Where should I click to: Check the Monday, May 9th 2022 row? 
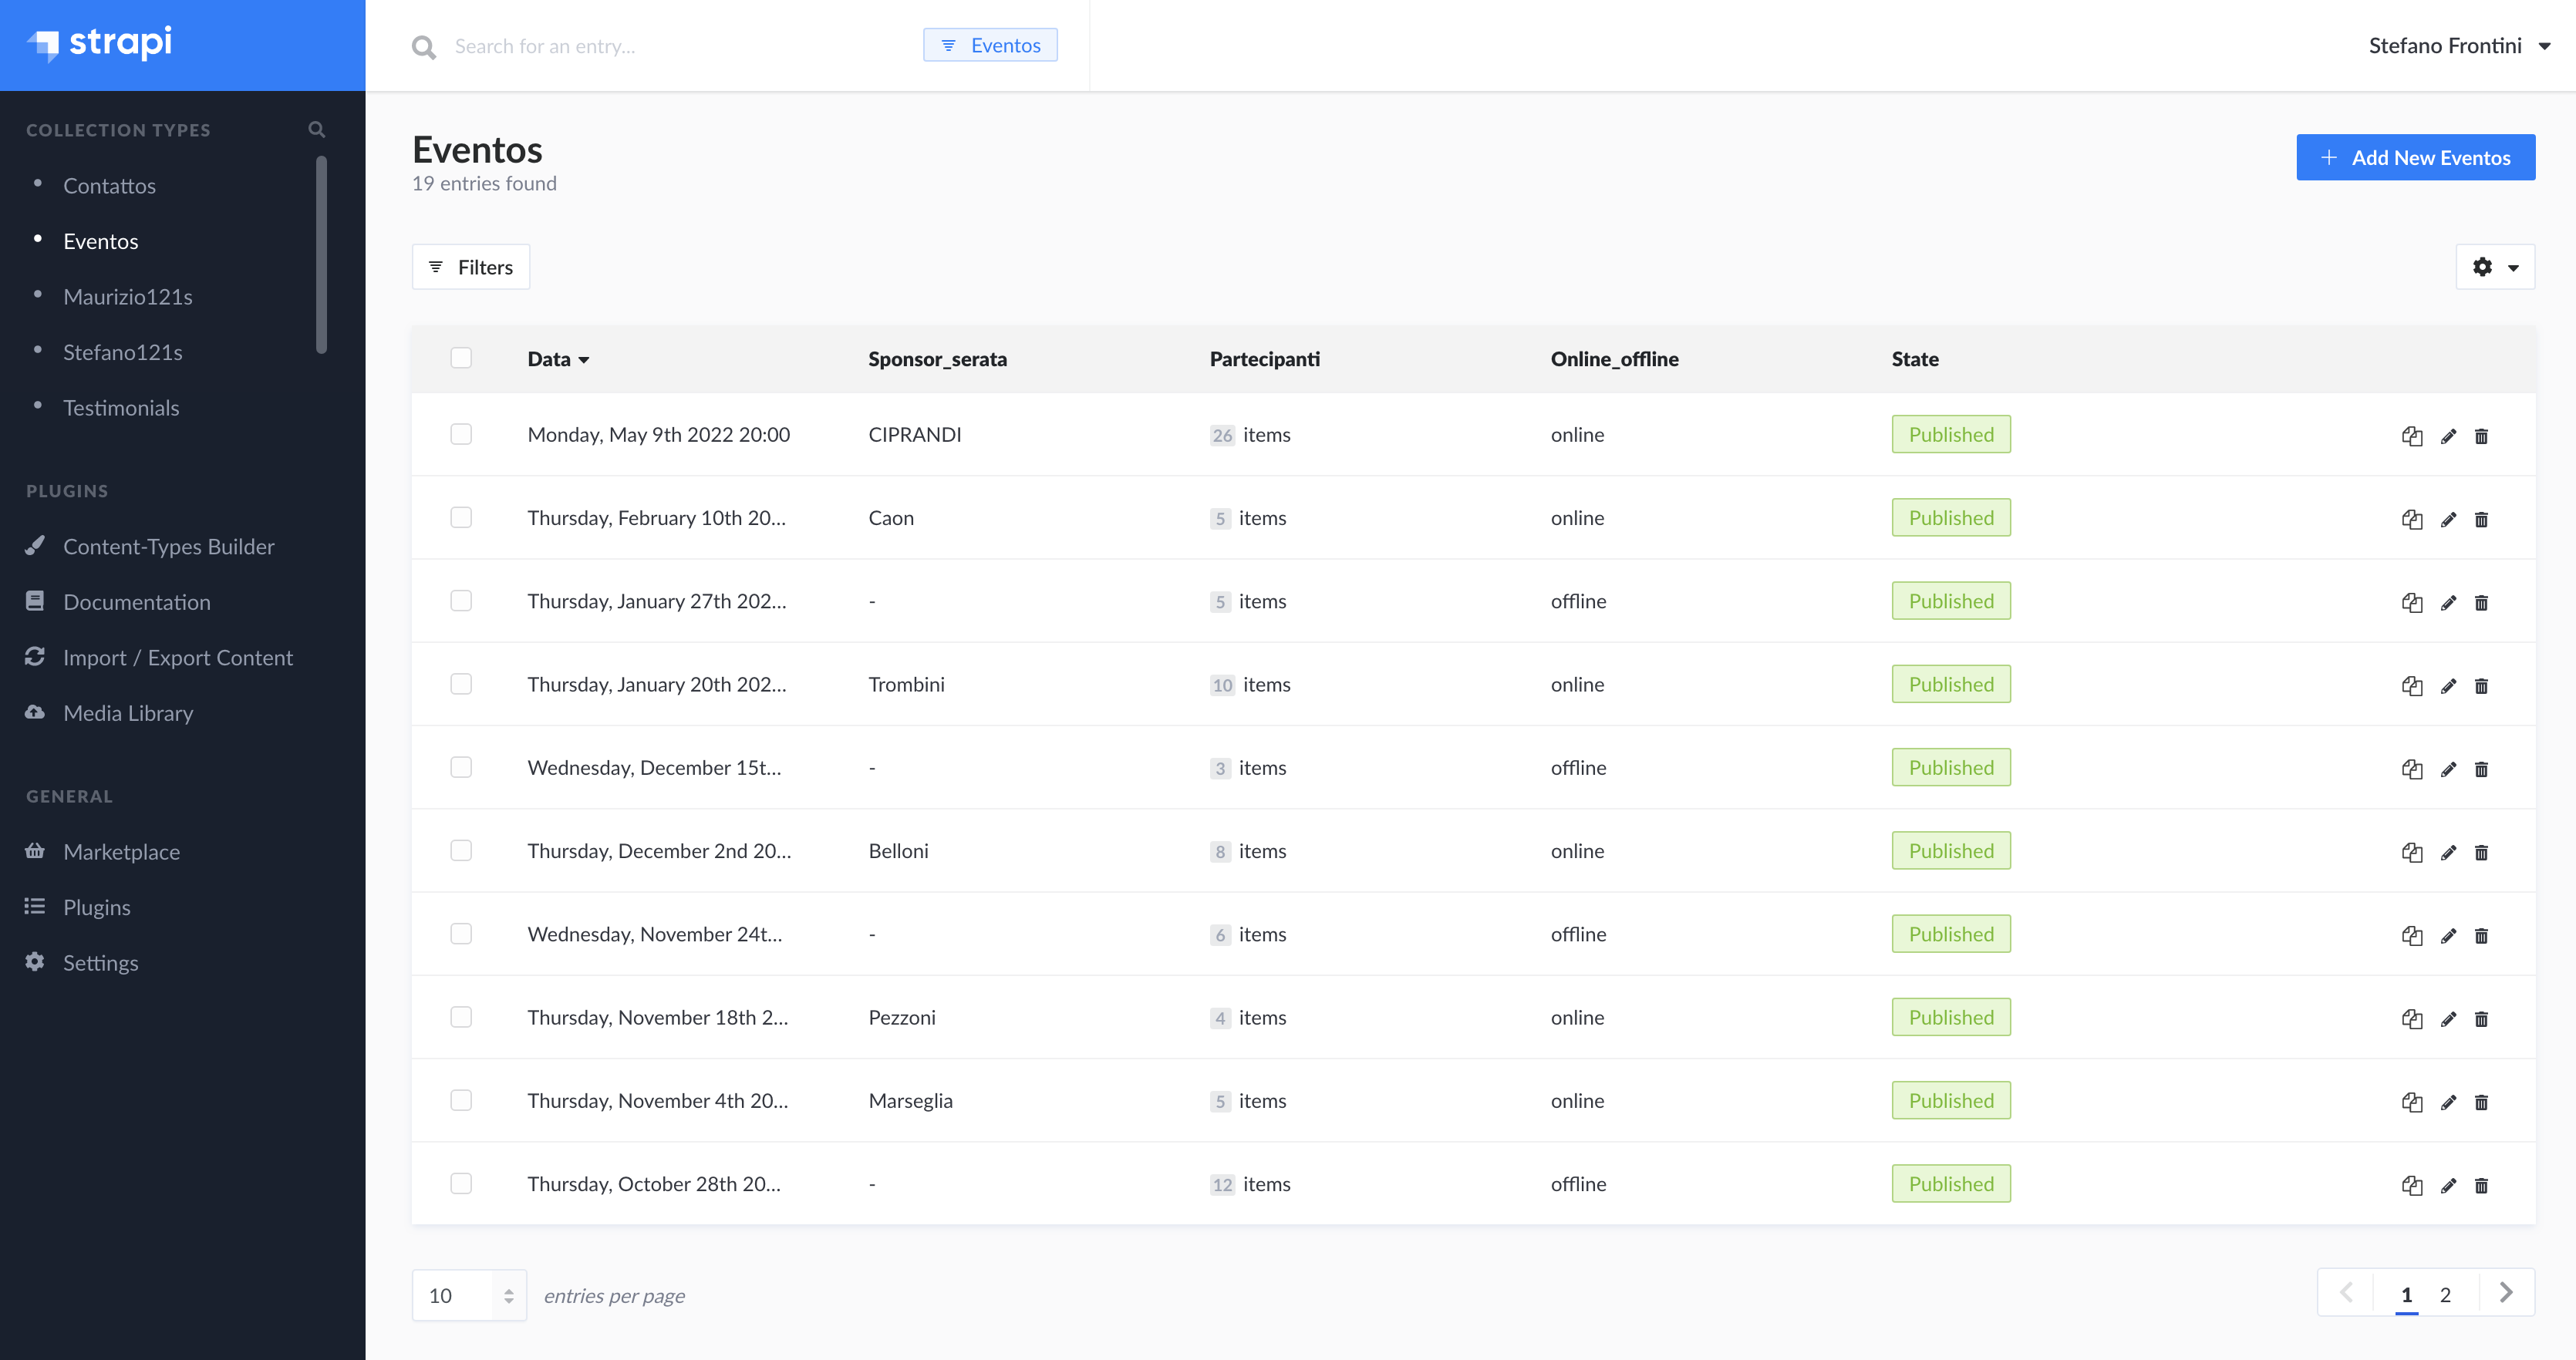[x=461, y=434]
